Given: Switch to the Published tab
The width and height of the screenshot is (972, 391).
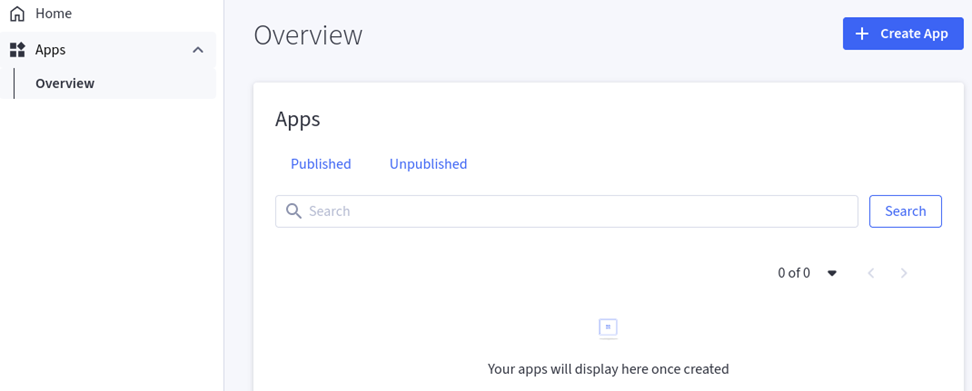Looking at the screenshot, I should pyautogui.click(x=321, y=164).
